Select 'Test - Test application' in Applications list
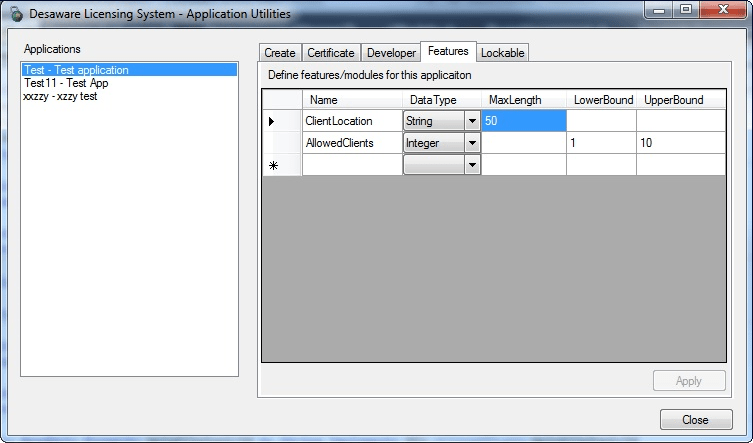 coord(129,70)
